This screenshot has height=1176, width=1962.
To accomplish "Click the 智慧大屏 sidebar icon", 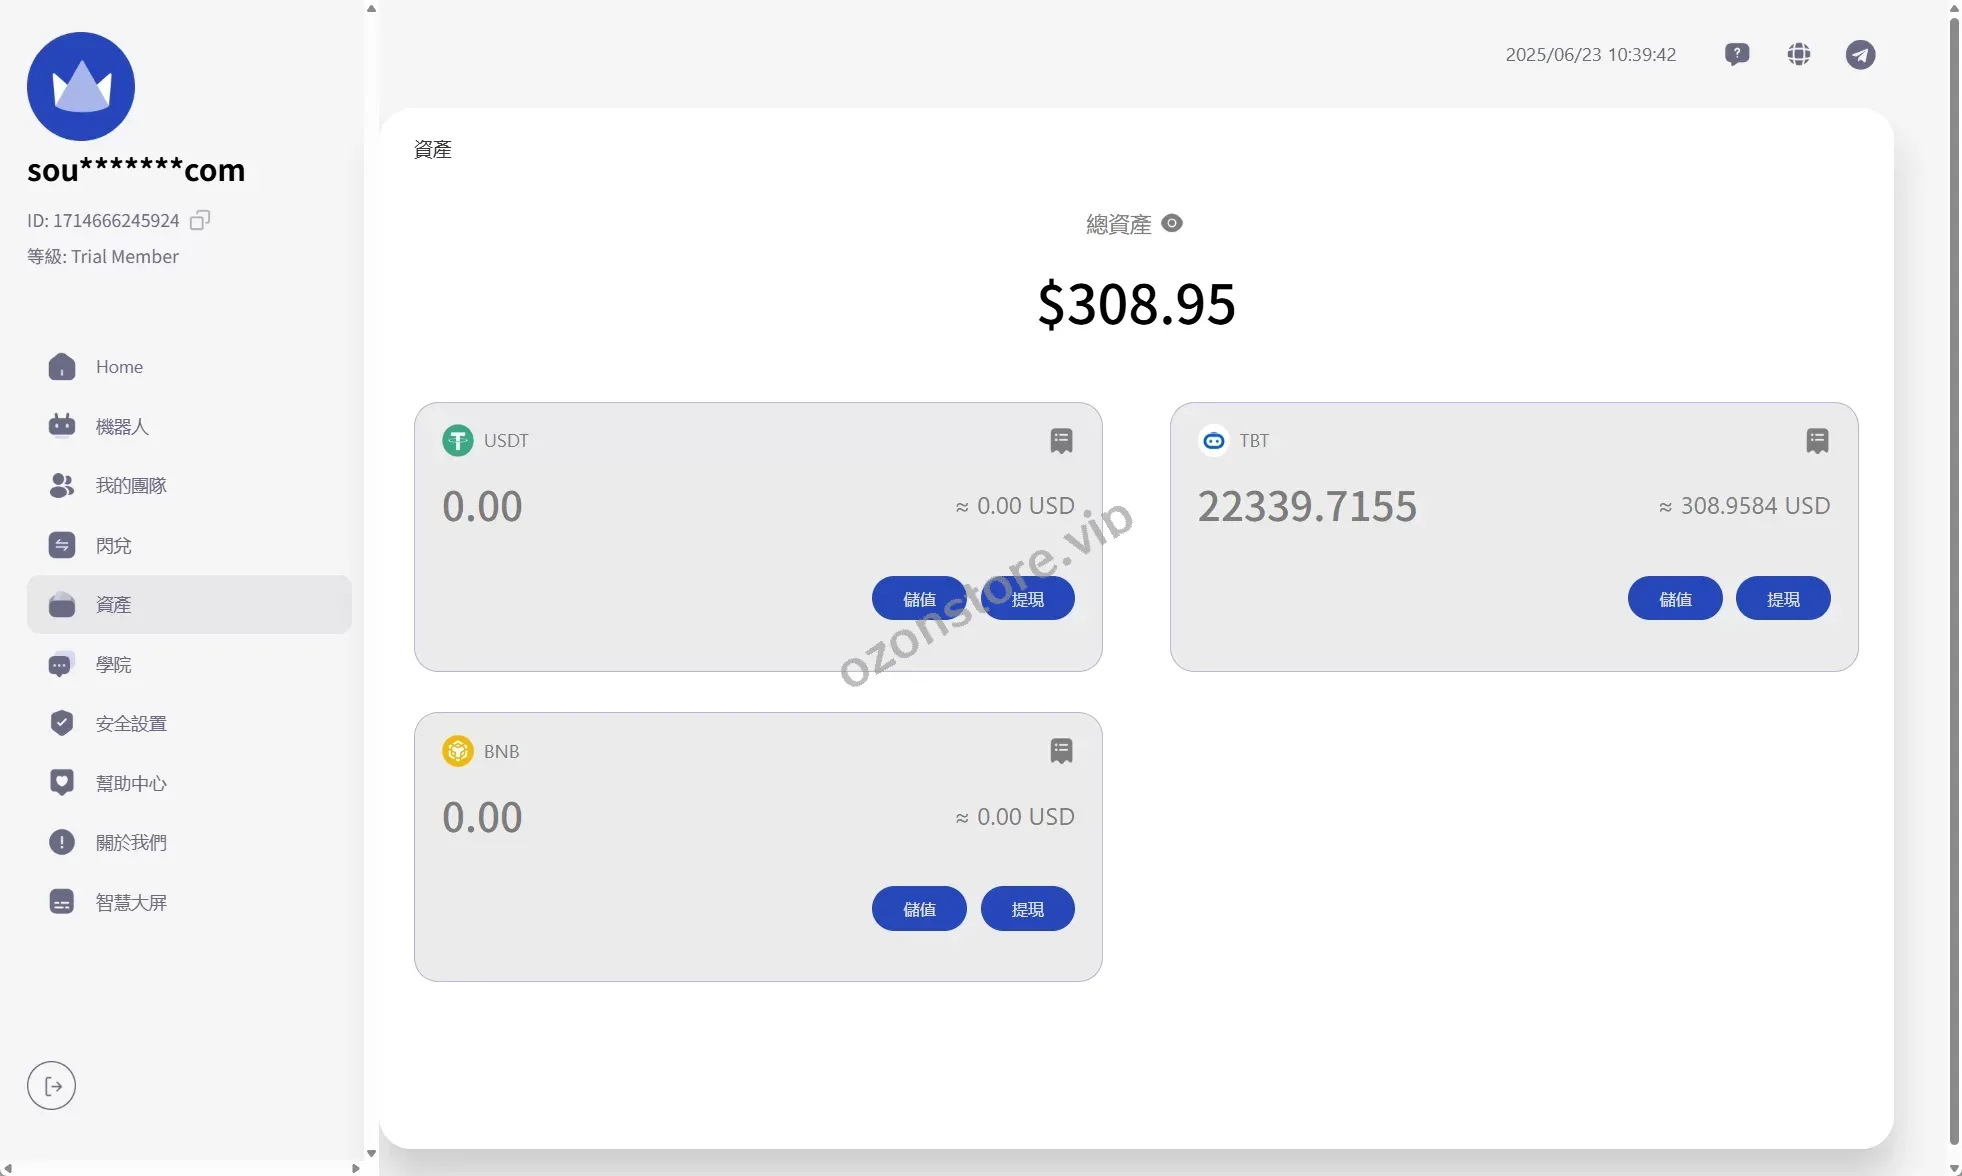I will [x=62, y=902].
